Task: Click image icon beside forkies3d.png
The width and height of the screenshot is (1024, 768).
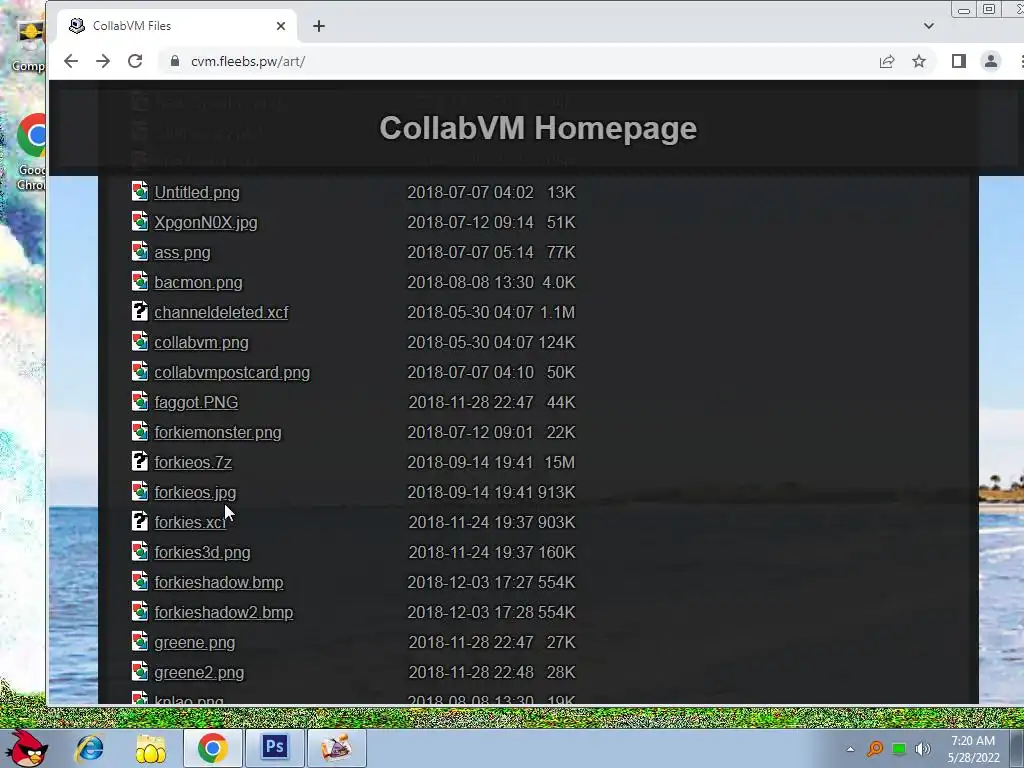Action: click(140, 552)
